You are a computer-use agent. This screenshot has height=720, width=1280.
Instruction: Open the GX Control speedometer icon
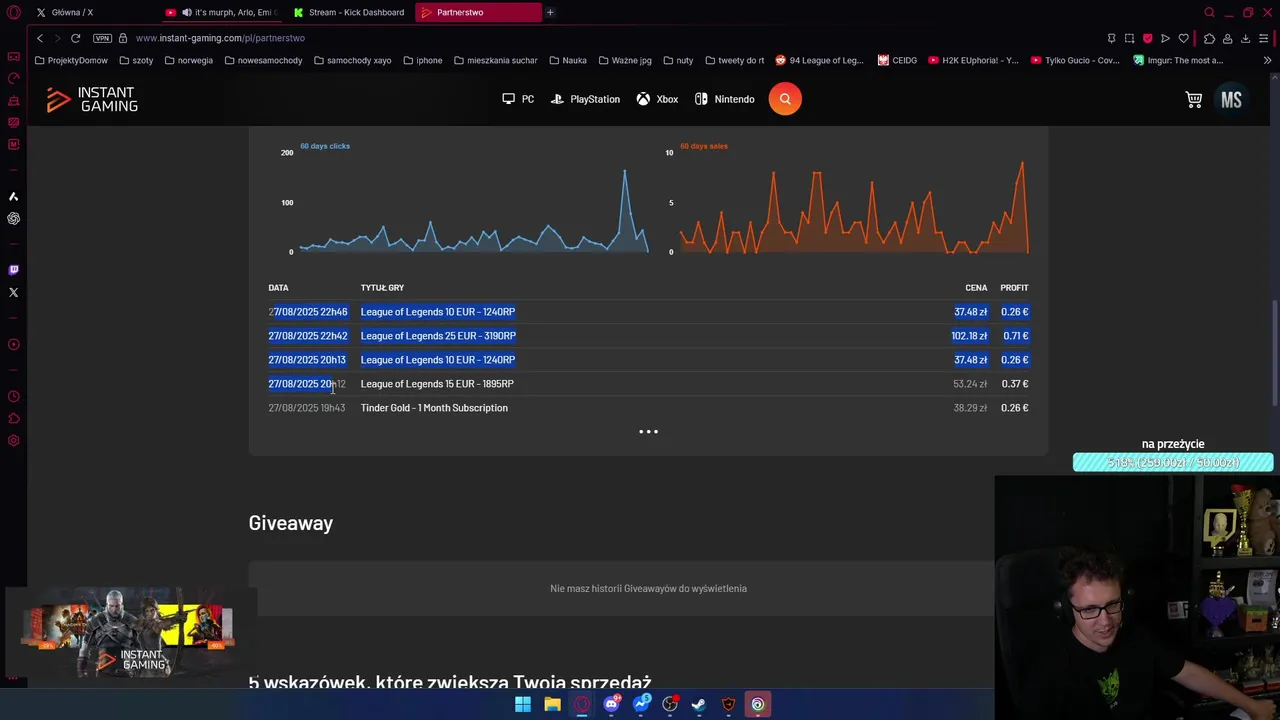pos(13,79)
